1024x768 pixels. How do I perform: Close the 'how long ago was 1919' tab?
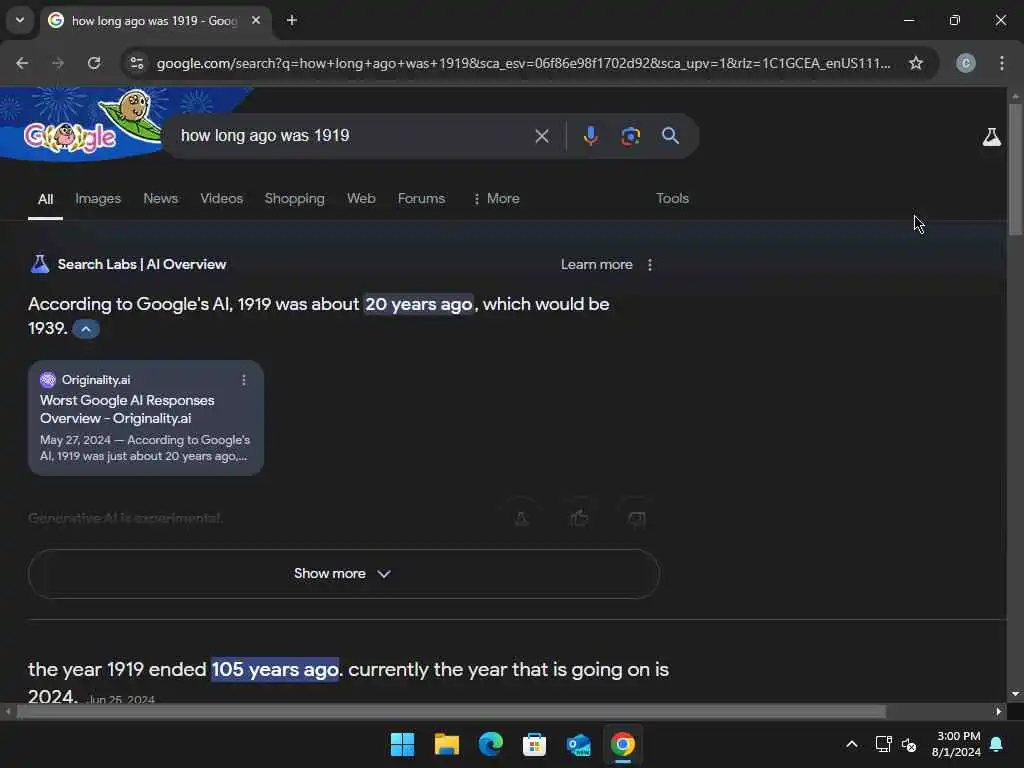[x=256, y=20]
